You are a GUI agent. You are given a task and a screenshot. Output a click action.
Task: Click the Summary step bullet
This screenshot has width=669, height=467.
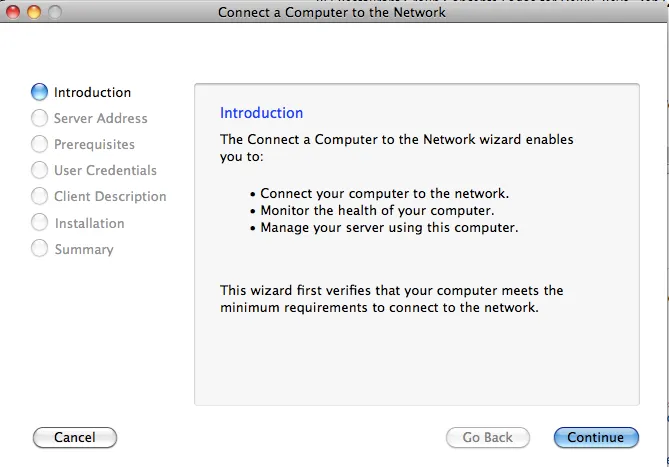click(39, 249)
